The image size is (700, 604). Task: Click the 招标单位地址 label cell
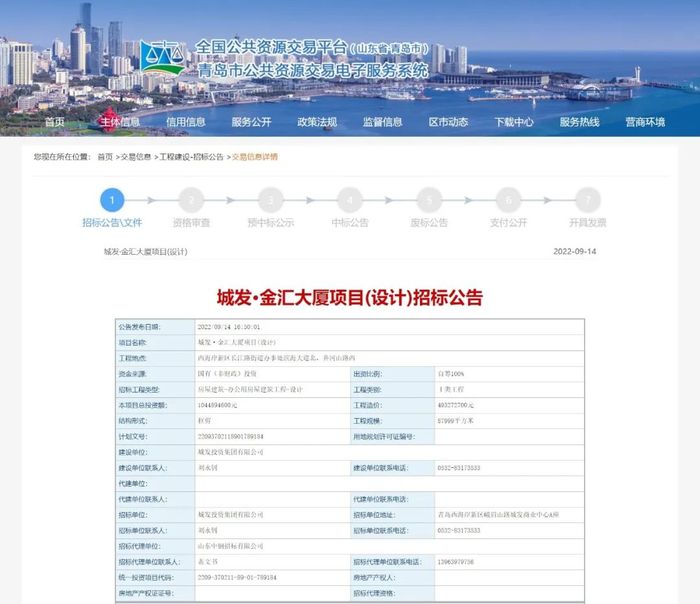(392, 515)
